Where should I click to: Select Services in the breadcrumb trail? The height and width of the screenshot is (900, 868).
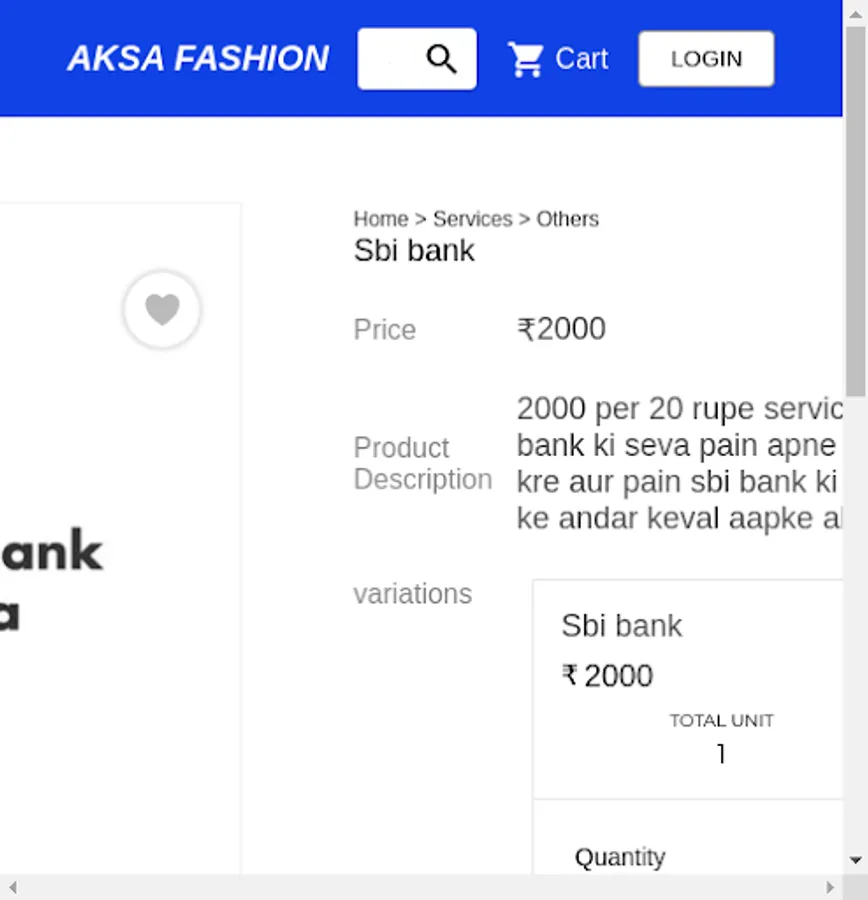pos(472,219)
